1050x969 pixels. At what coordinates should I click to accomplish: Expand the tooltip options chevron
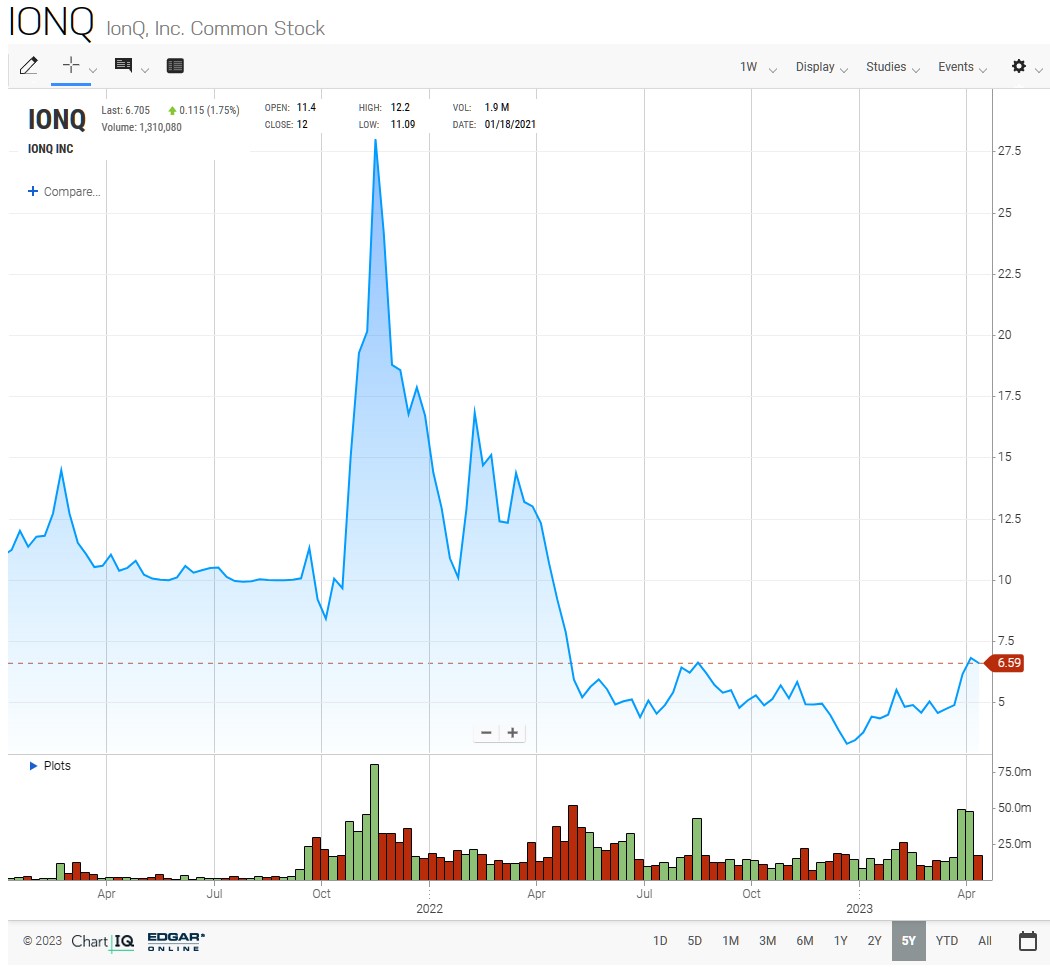[x=145, y=70]
